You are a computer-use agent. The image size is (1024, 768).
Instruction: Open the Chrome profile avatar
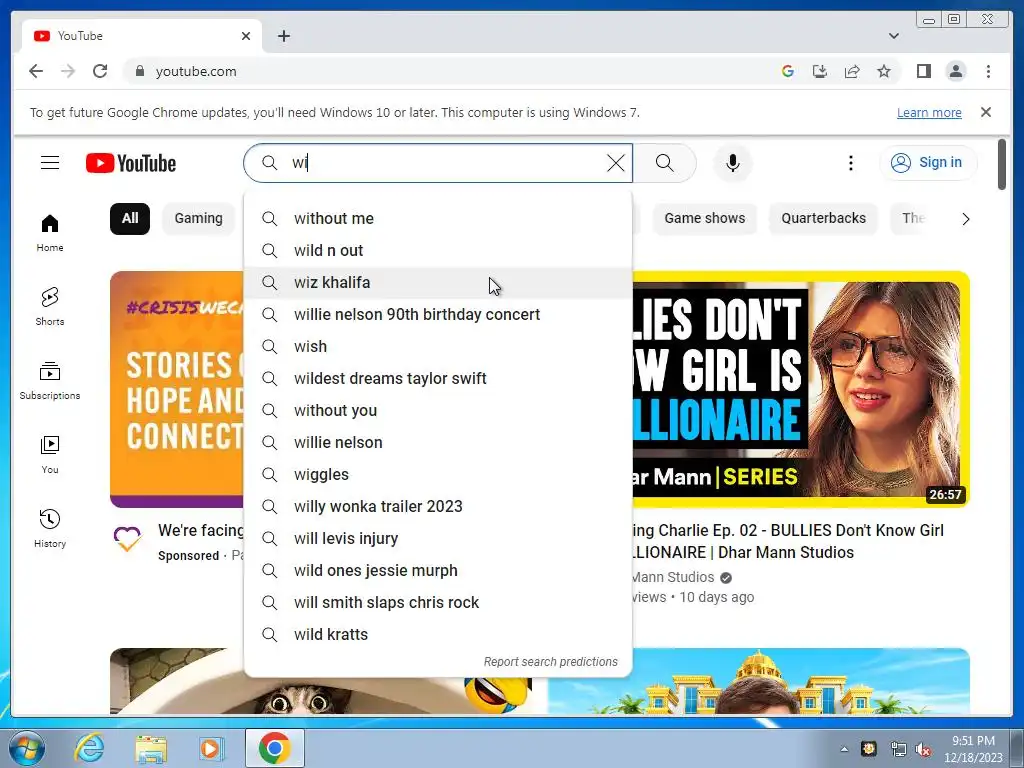(x=955, y=71)
